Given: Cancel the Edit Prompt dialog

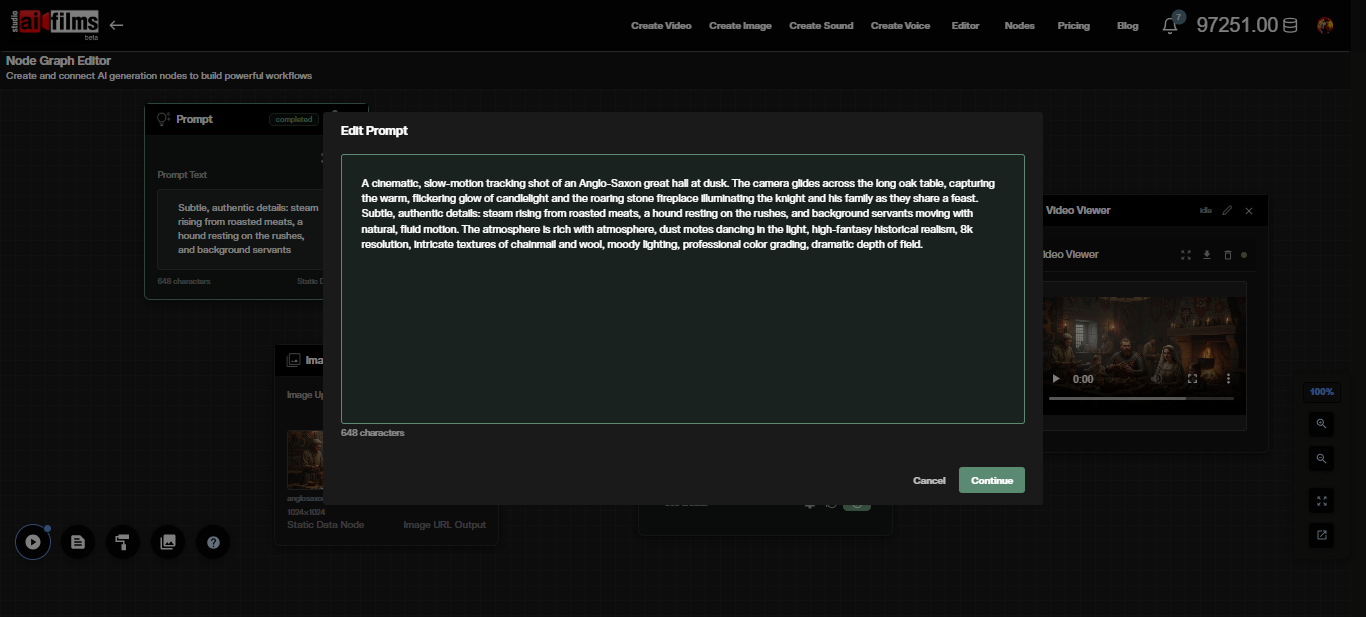Looking at the screenshot, I should [929, 480].
